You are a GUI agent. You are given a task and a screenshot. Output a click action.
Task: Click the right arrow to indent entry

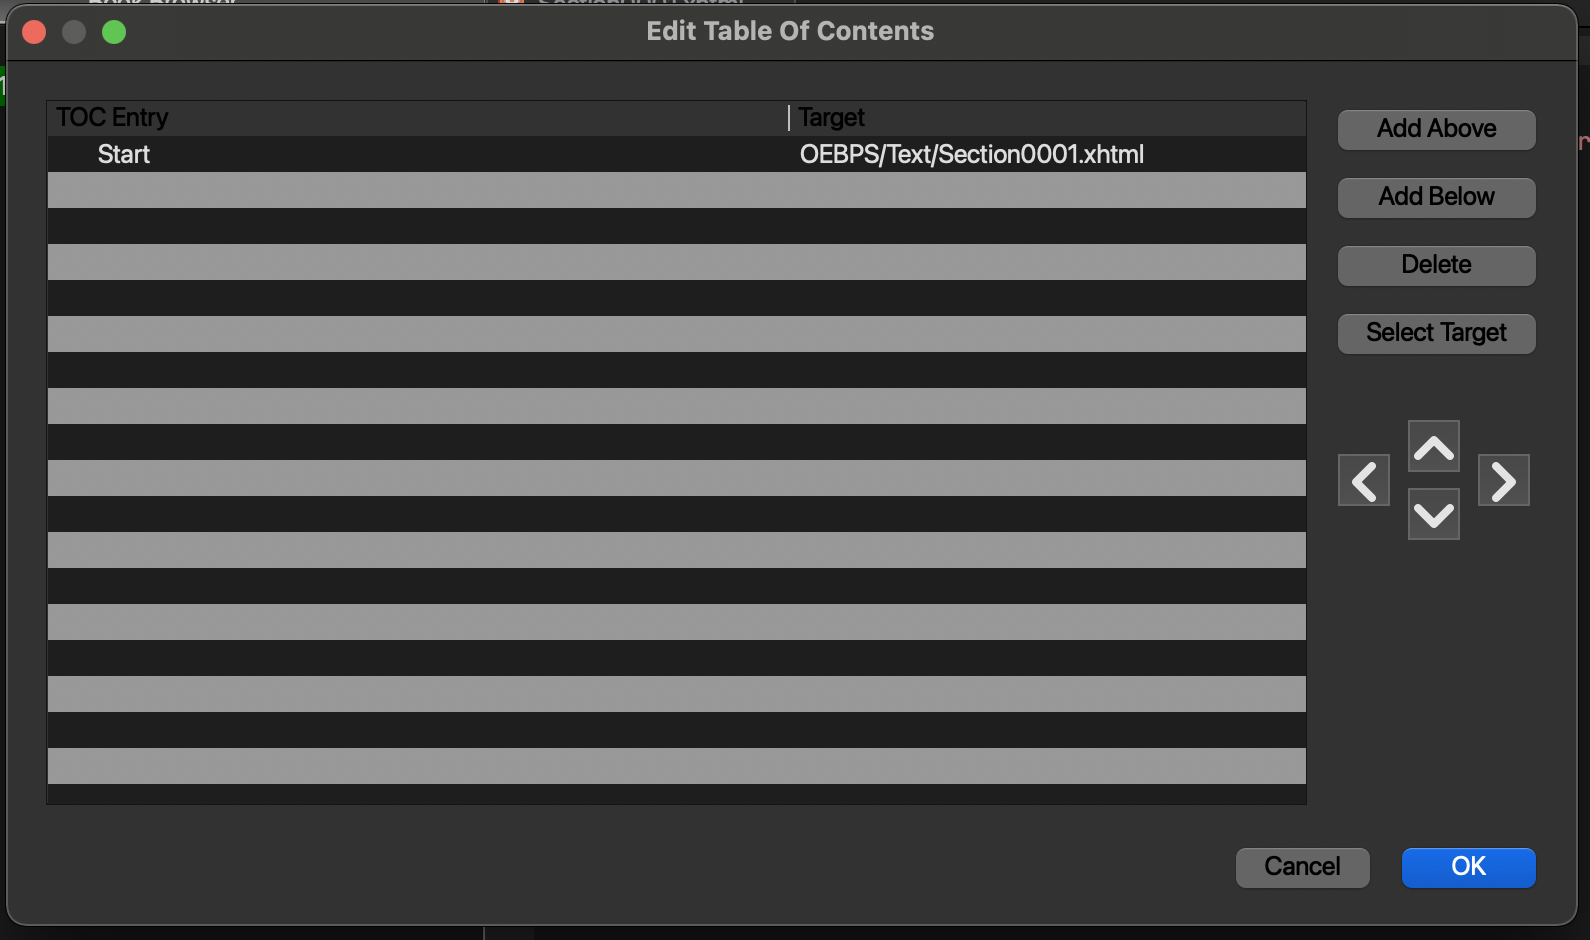[x=1503, y=481]
